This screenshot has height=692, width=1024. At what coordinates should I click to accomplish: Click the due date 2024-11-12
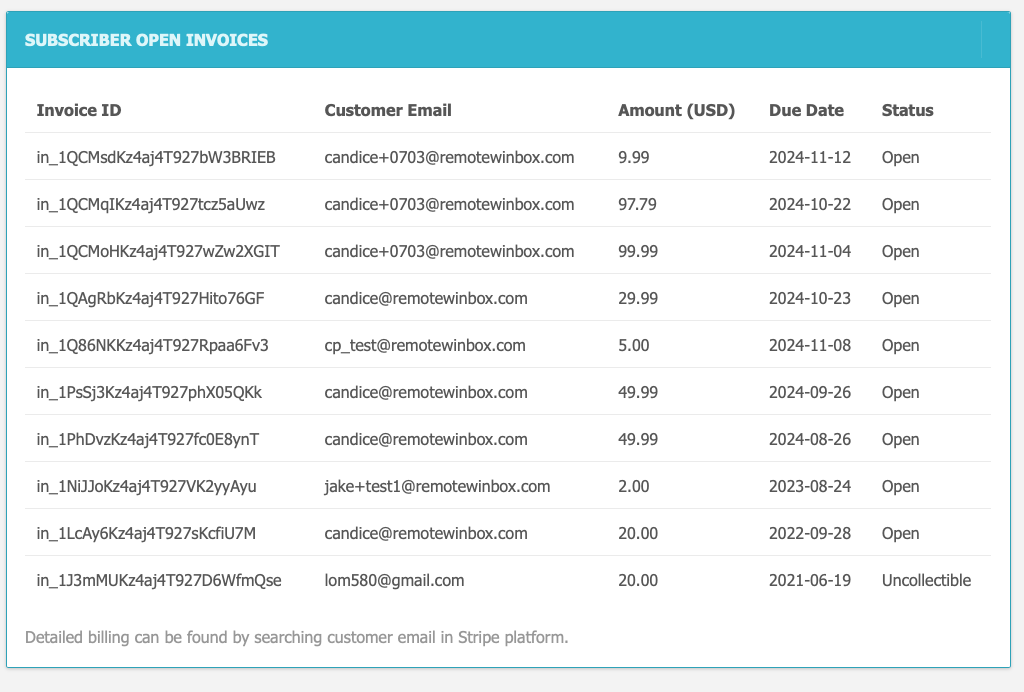(x=809, y=157)
